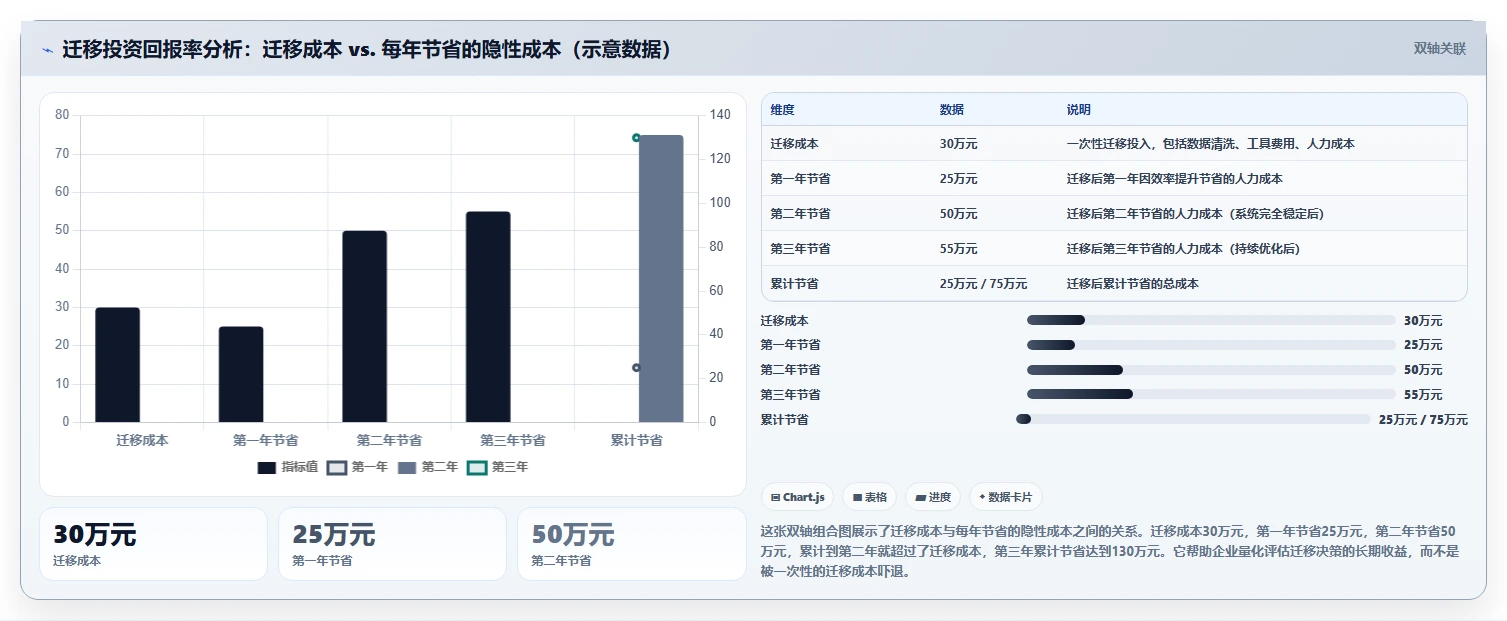Click 累计节省 cell in the table
1507x621 pixels.
pyautogui.click(x=794, y=284)
